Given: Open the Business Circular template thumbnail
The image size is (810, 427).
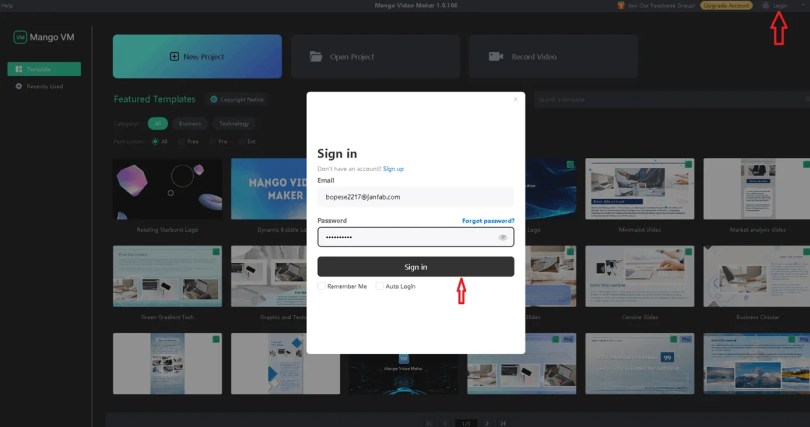Looking at the screenshot, I should (757, 276).
